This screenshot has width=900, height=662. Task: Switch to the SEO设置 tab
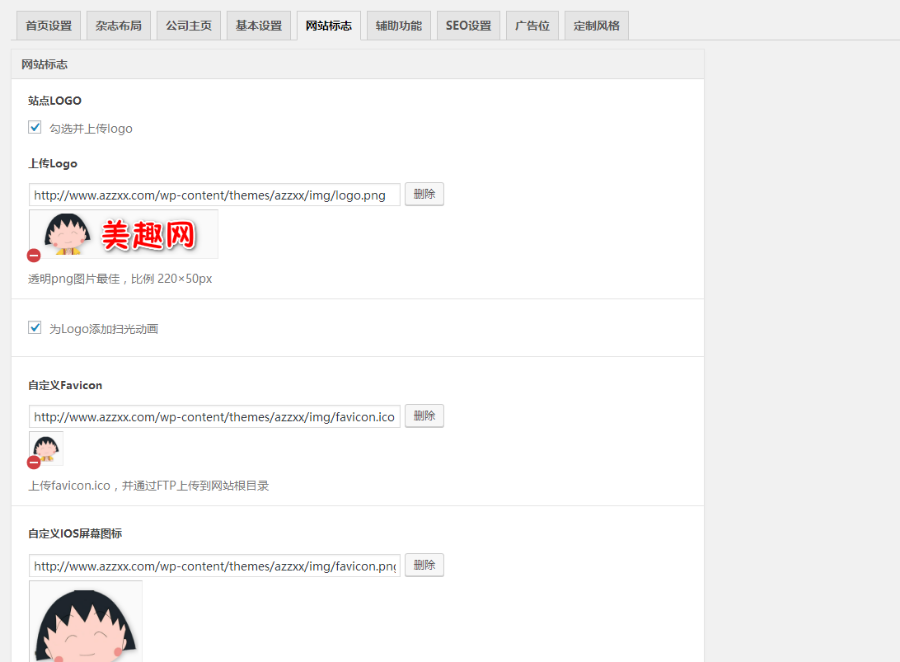pos(467,25)
